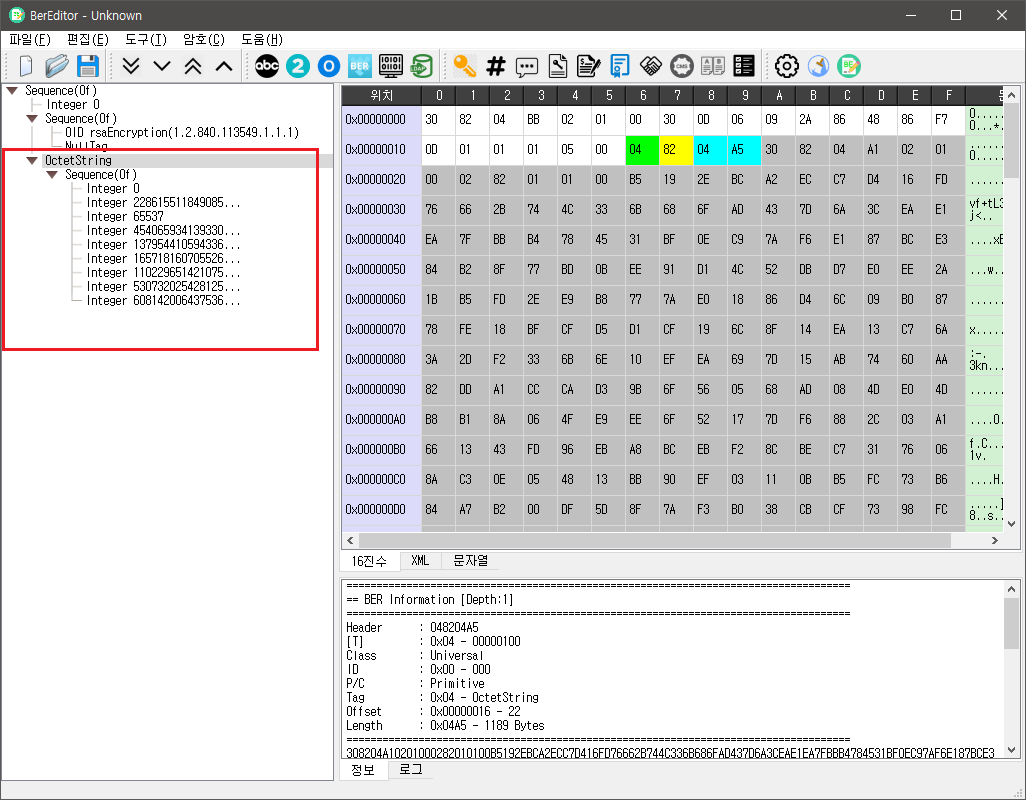Image resolution: width=1026 pixels, height=800 pixels.
Task: Select the Integer 65537 tree item
Action: coord(125,217)
